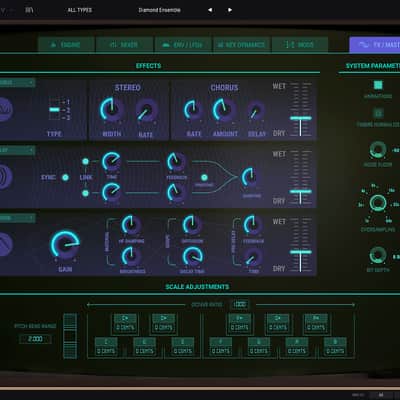400x400 pixels.
Task: Switch to the MIXER tab
Action: pos(124,45)
